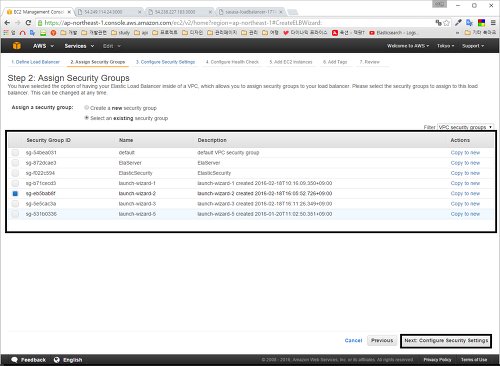Go to step 5 Add EC2 Instances
This screenshot has height=366, width=500.
point(291,62)
